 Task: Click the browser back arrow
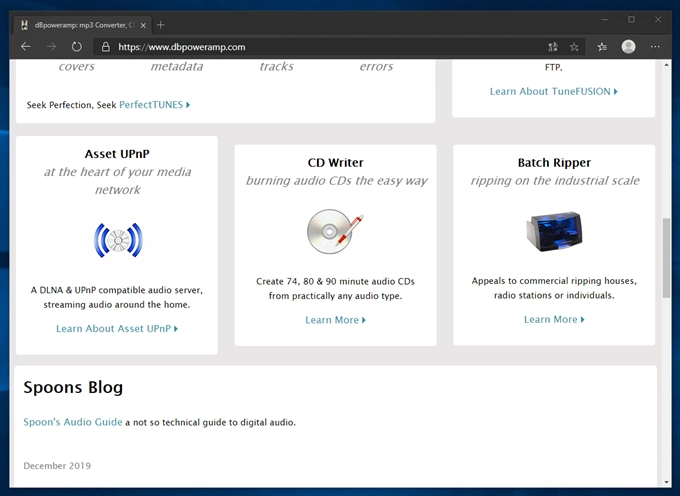pyautogui.click(x=26, y=47)
